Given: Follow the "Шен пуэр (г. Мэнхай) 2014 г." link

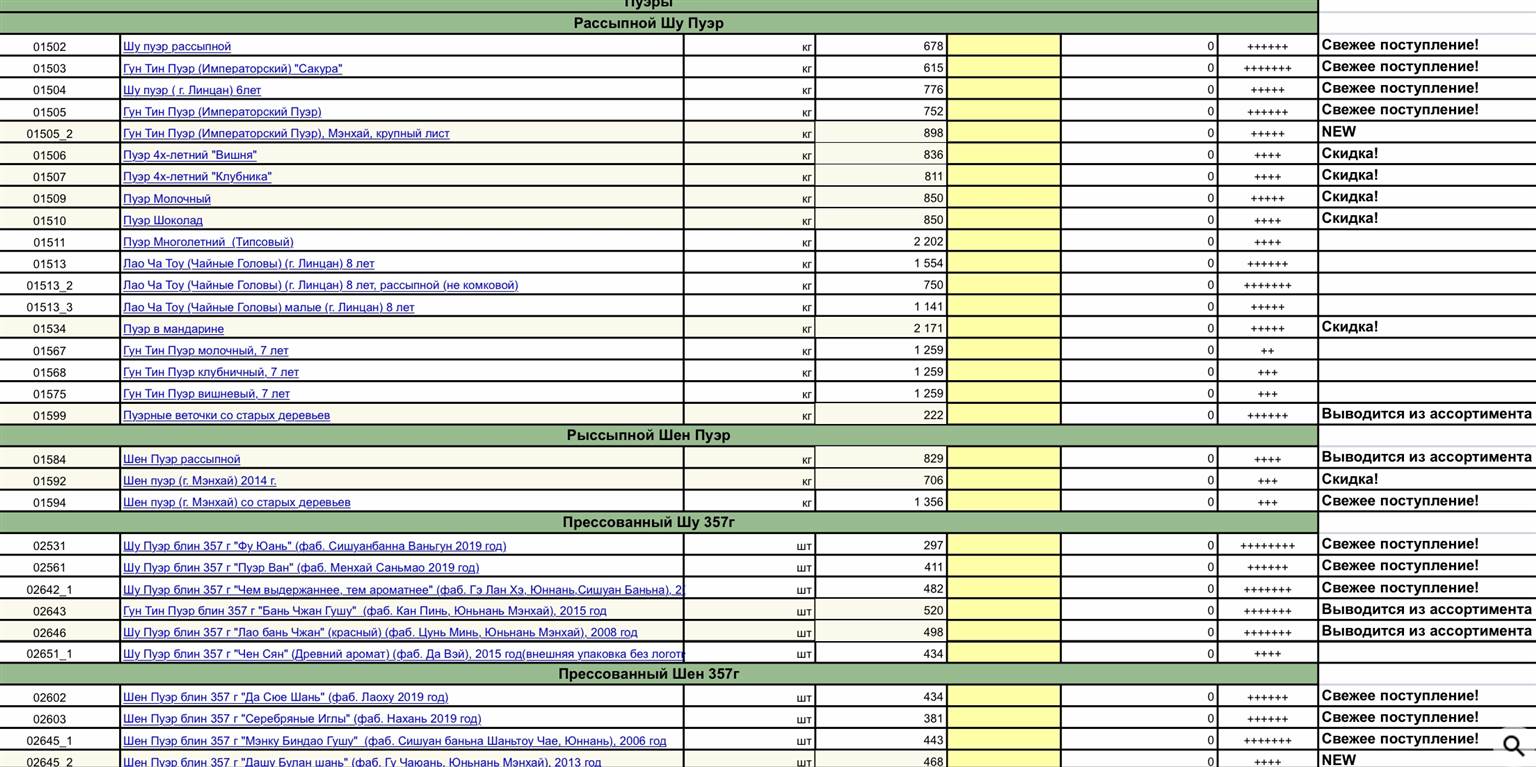Looking at the screenshot, I should (x=200, y=481).
